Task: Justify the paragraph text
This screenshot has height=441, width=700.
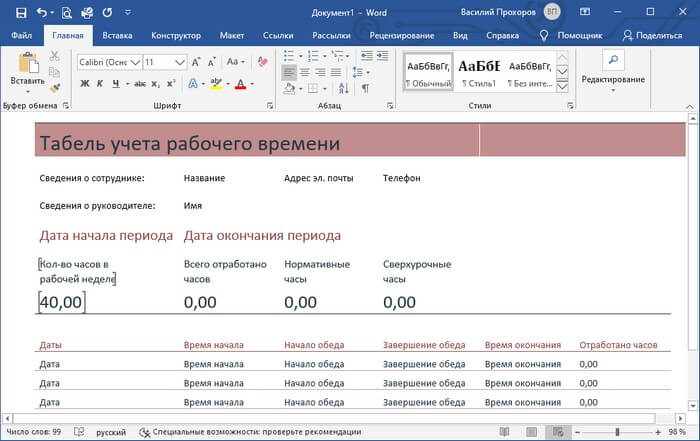Action: (336, 72)
